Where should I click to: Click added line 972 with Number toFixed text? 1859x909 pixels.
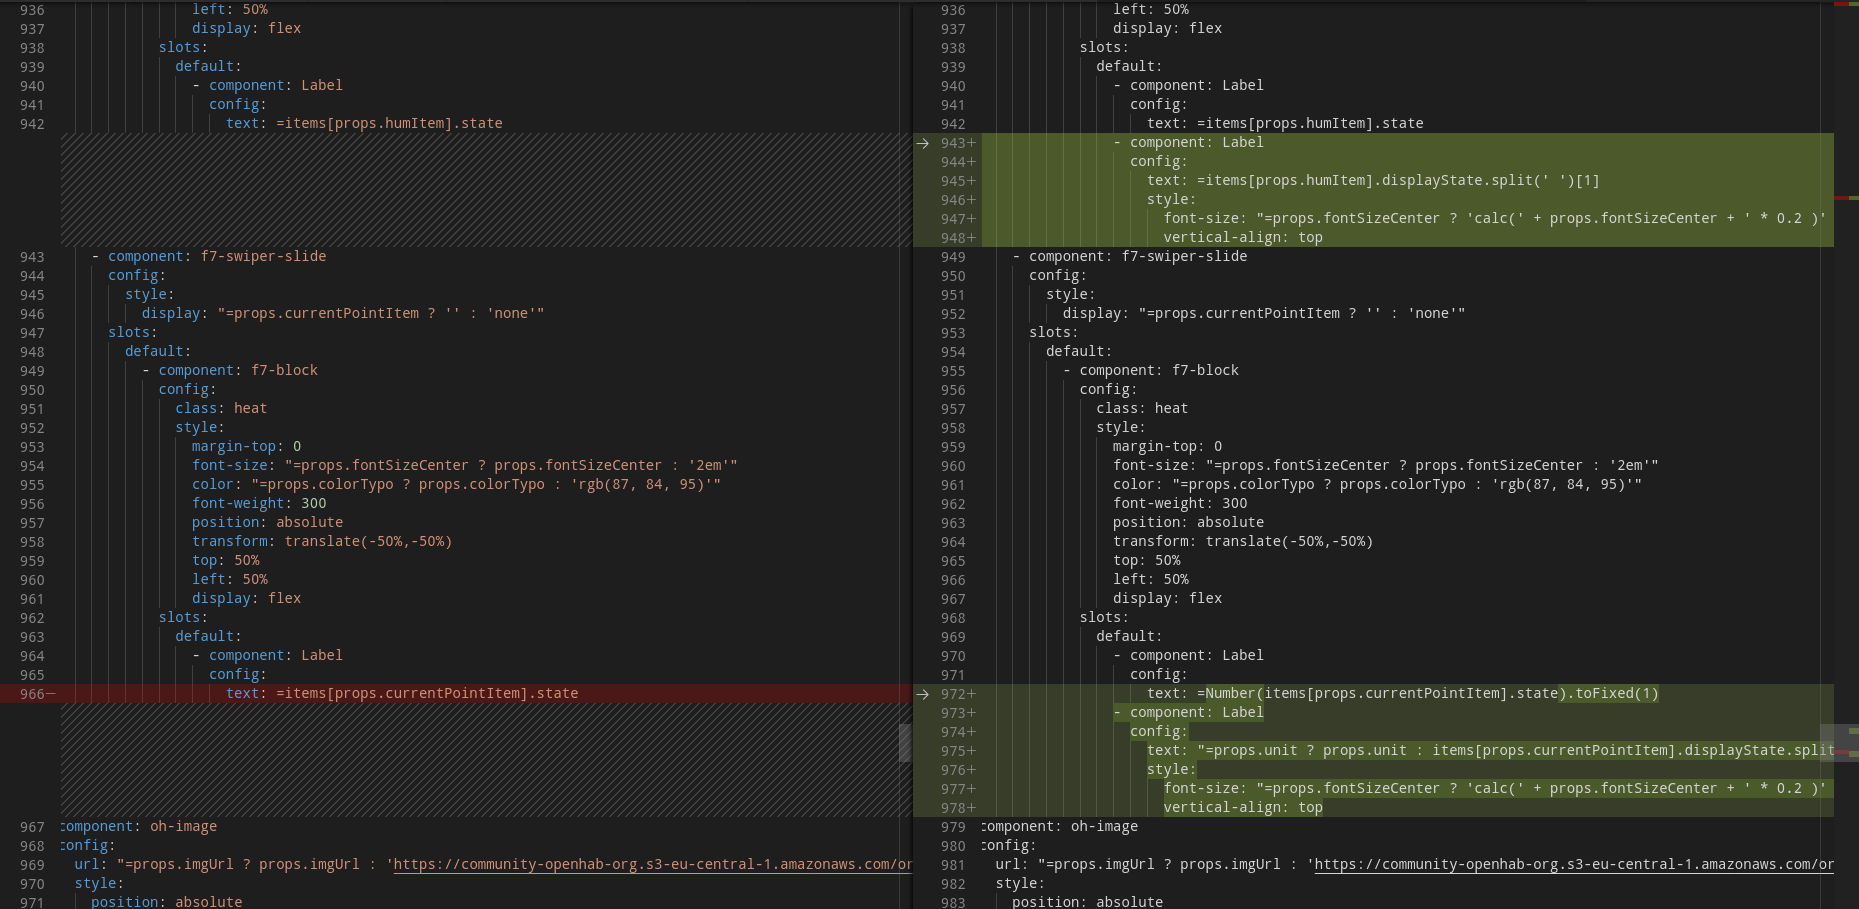[1403, 694]
